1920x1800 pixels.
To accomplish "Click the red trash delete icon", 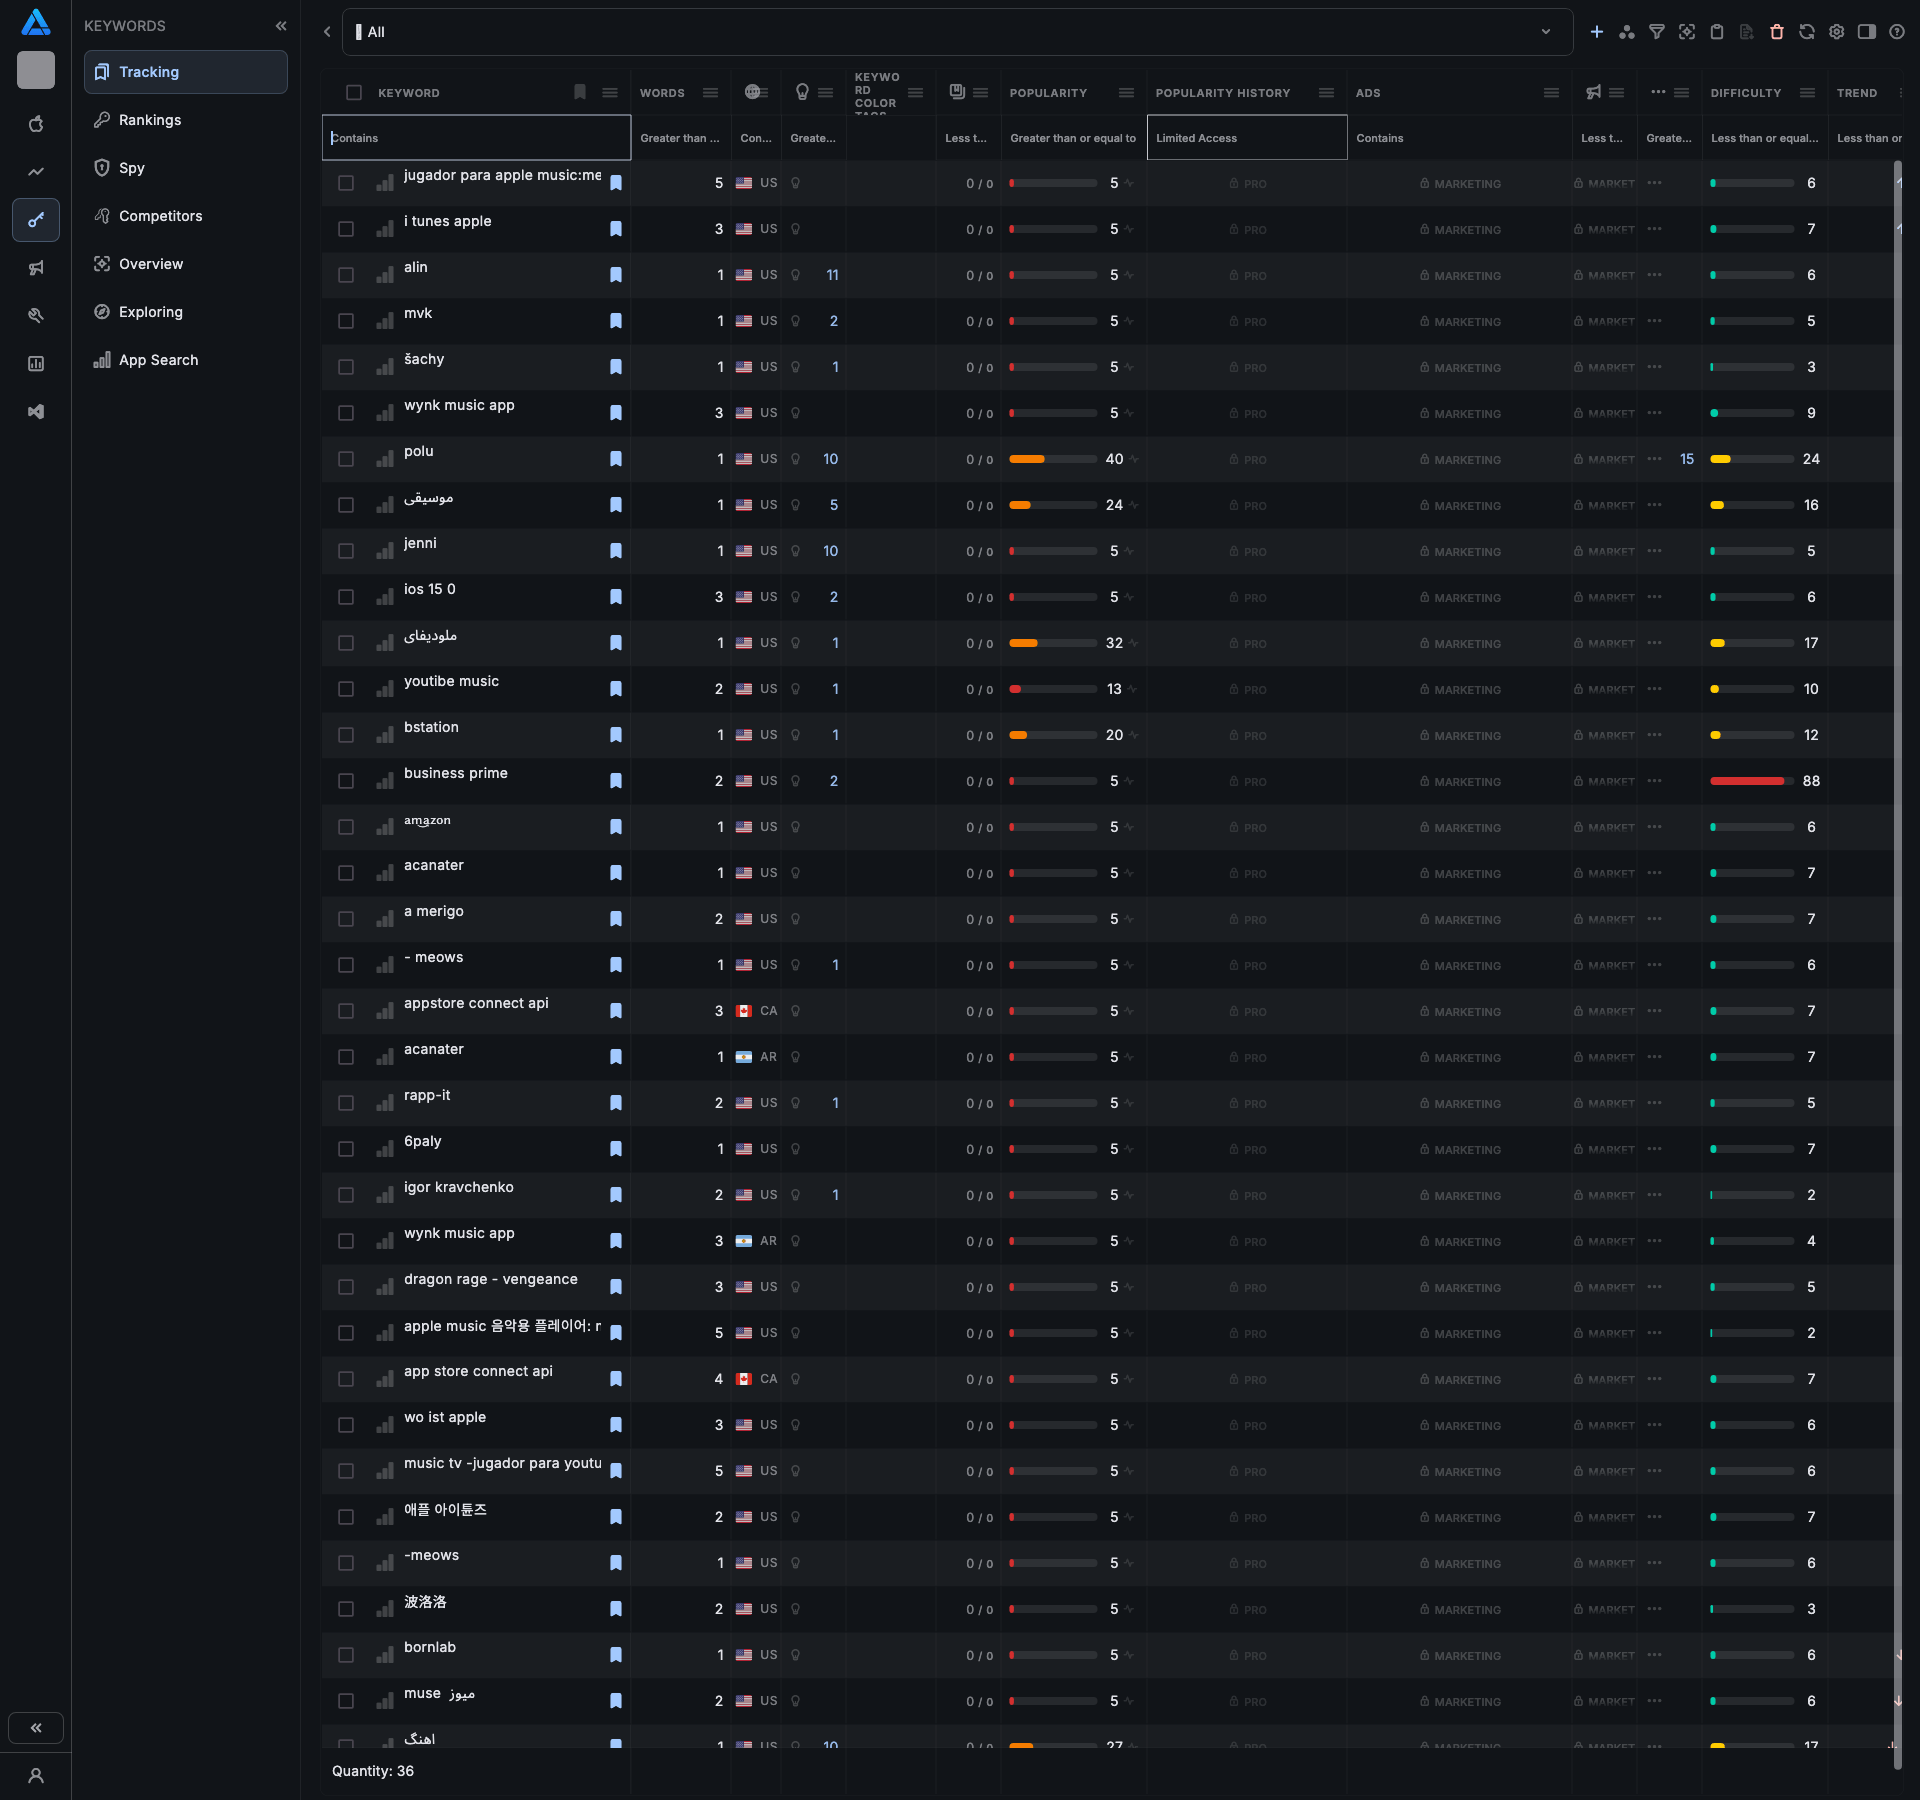I will pos(1777,32).
